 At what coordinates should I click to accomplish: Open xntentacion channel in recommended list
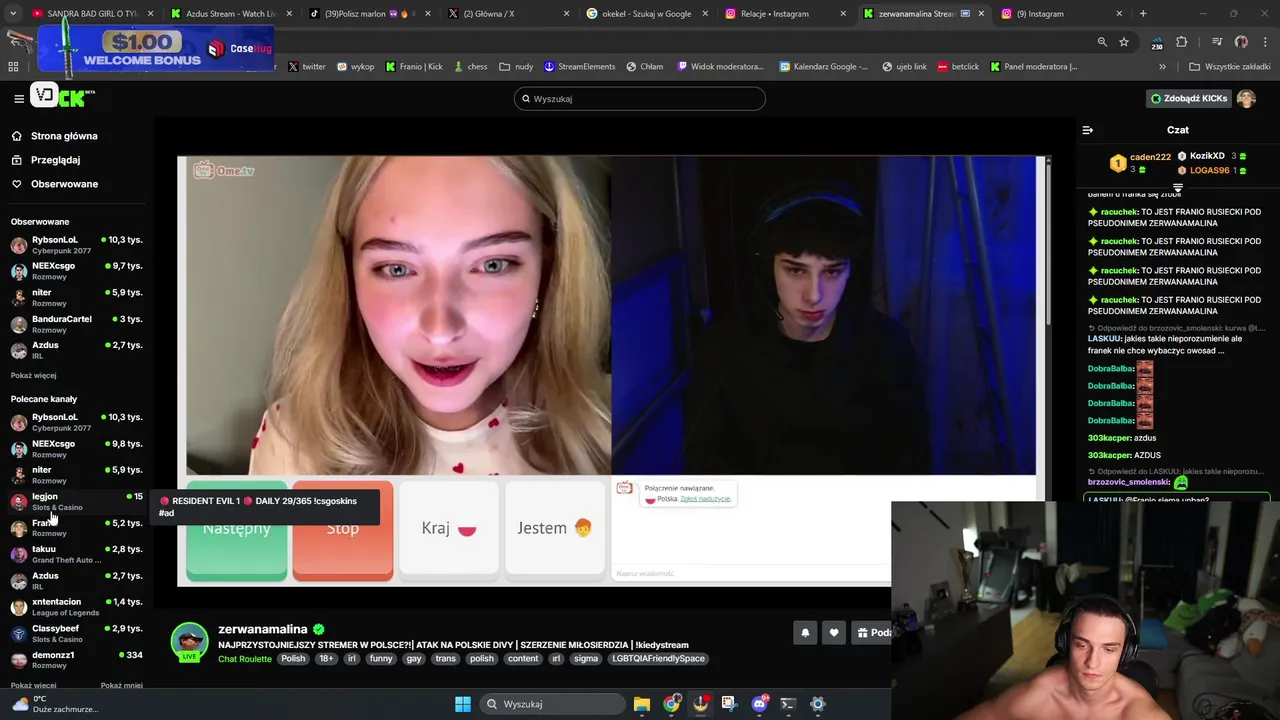(x=76, y=607)
